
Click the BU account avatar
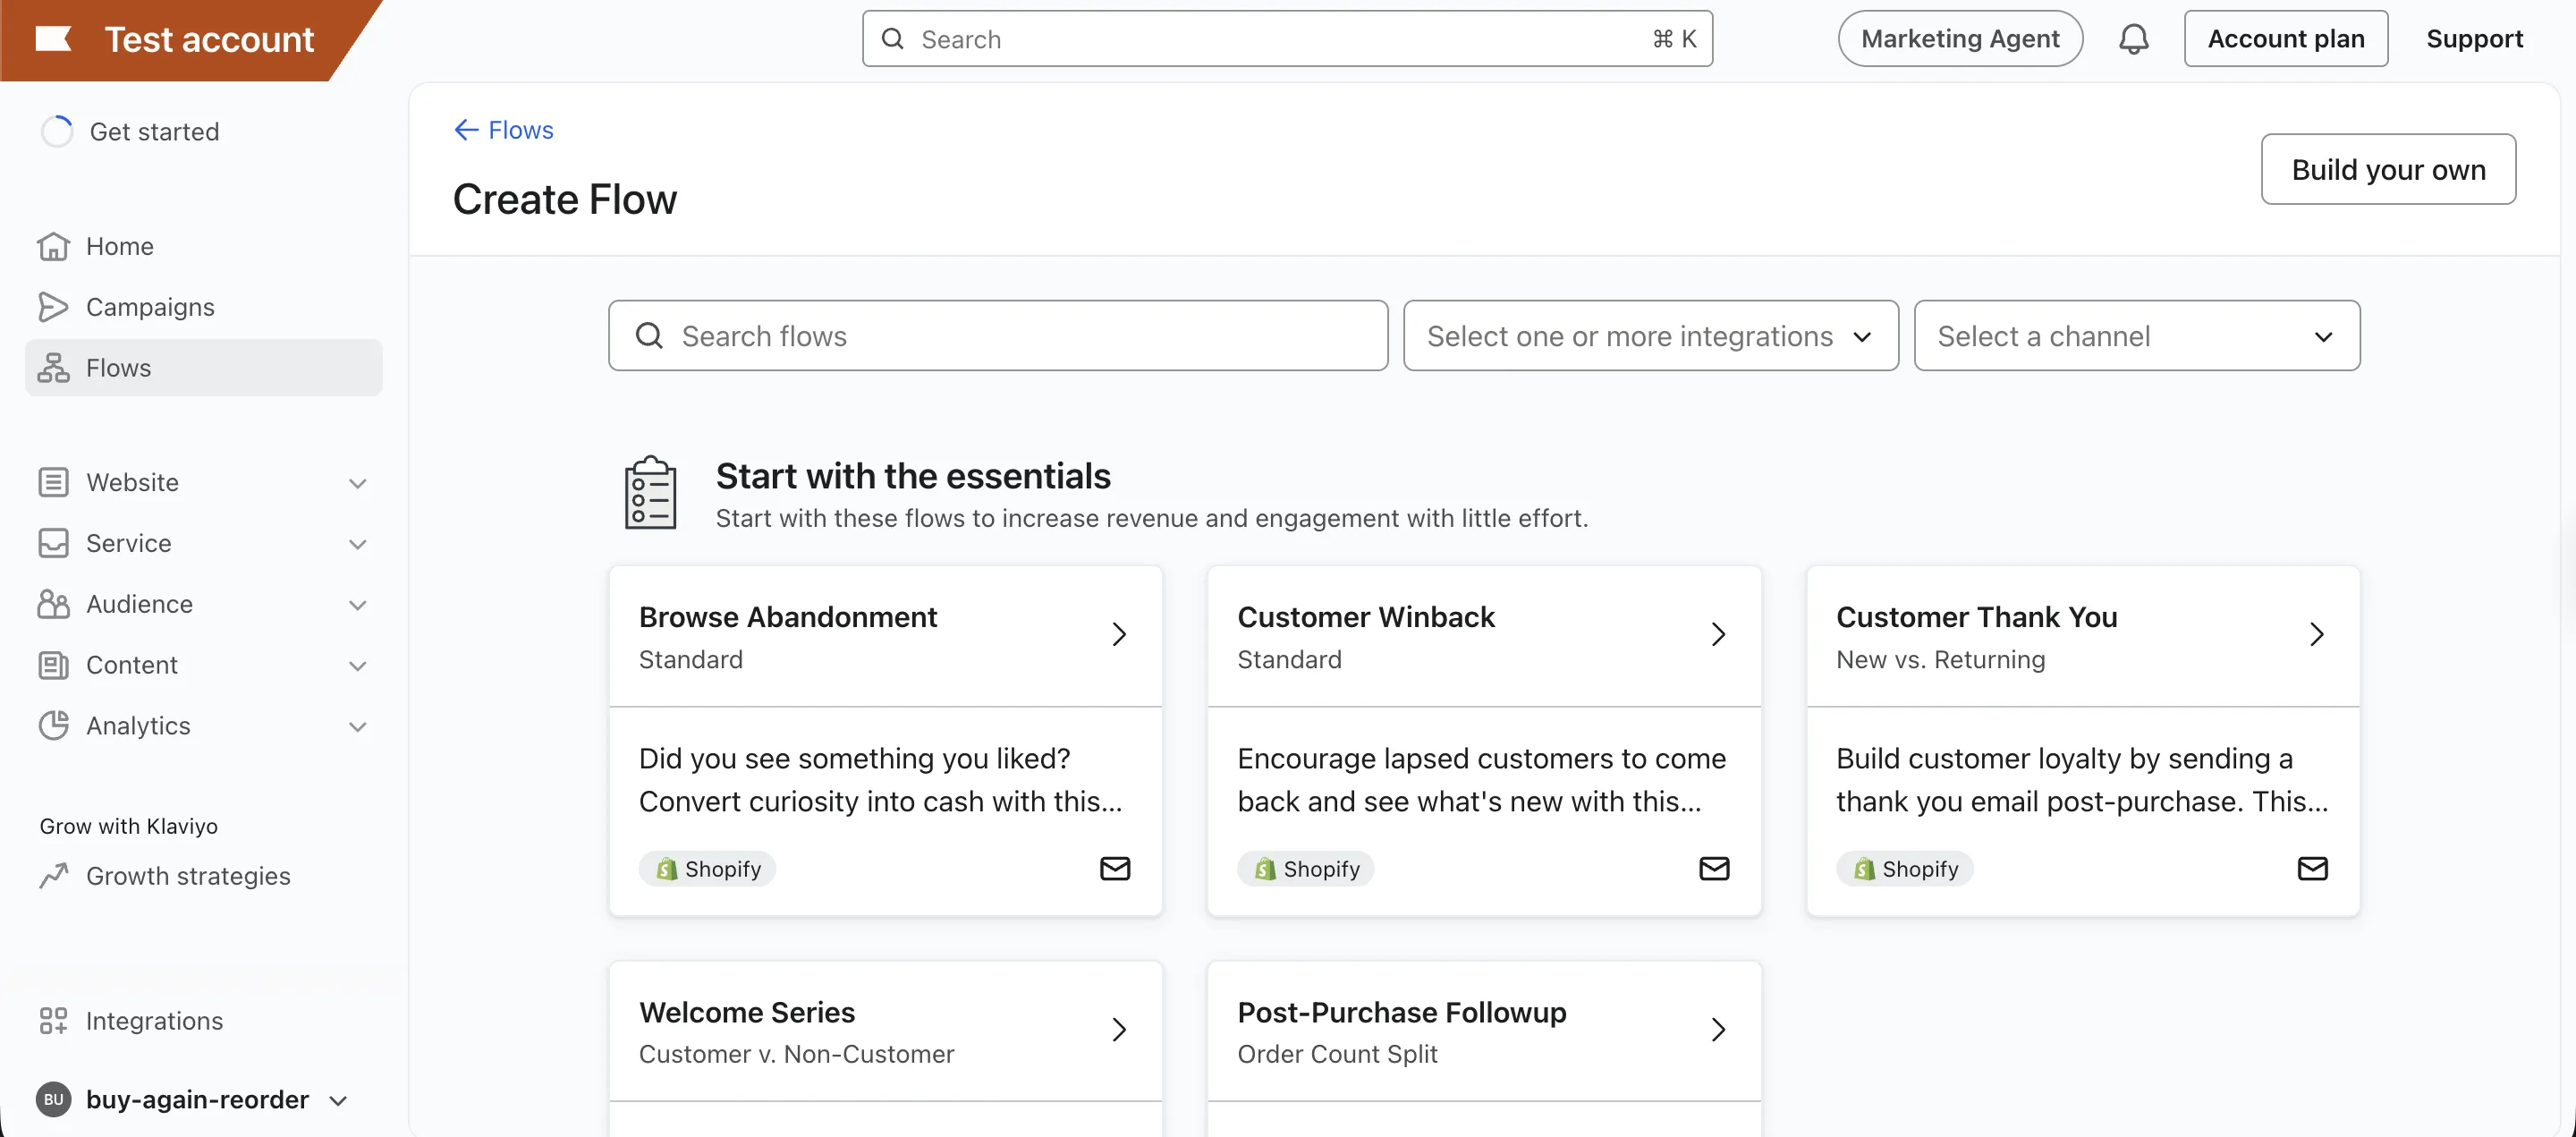[54, 1100]
